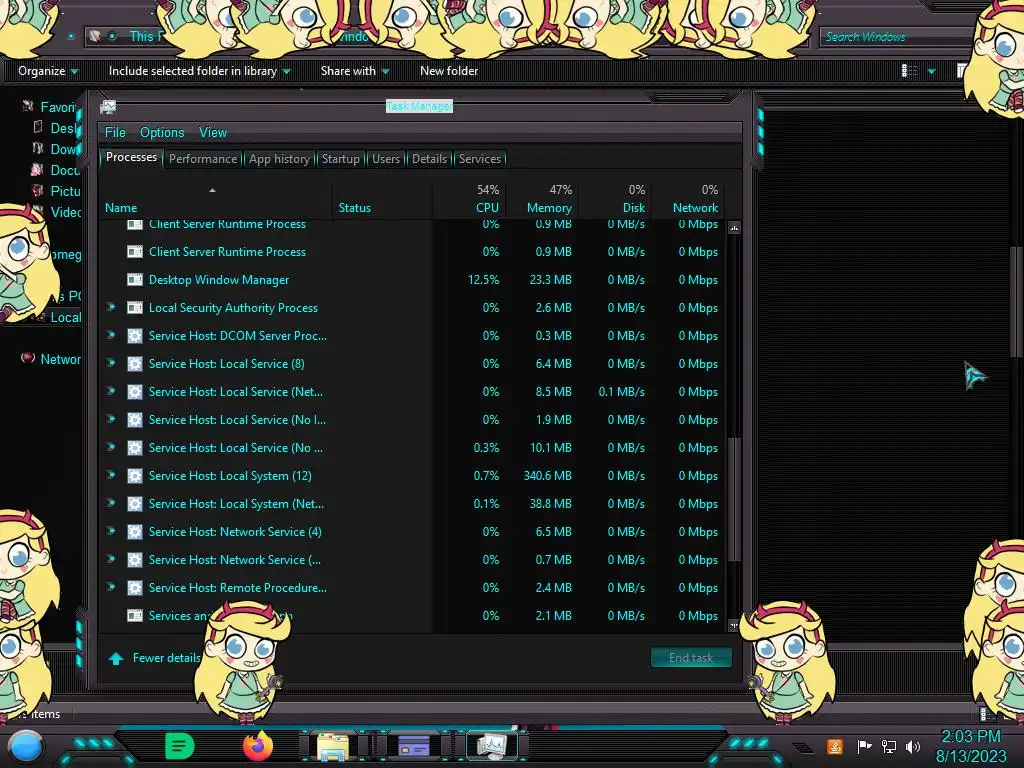
Task: Open the Options menu in Task Manager
Action: 162,133
